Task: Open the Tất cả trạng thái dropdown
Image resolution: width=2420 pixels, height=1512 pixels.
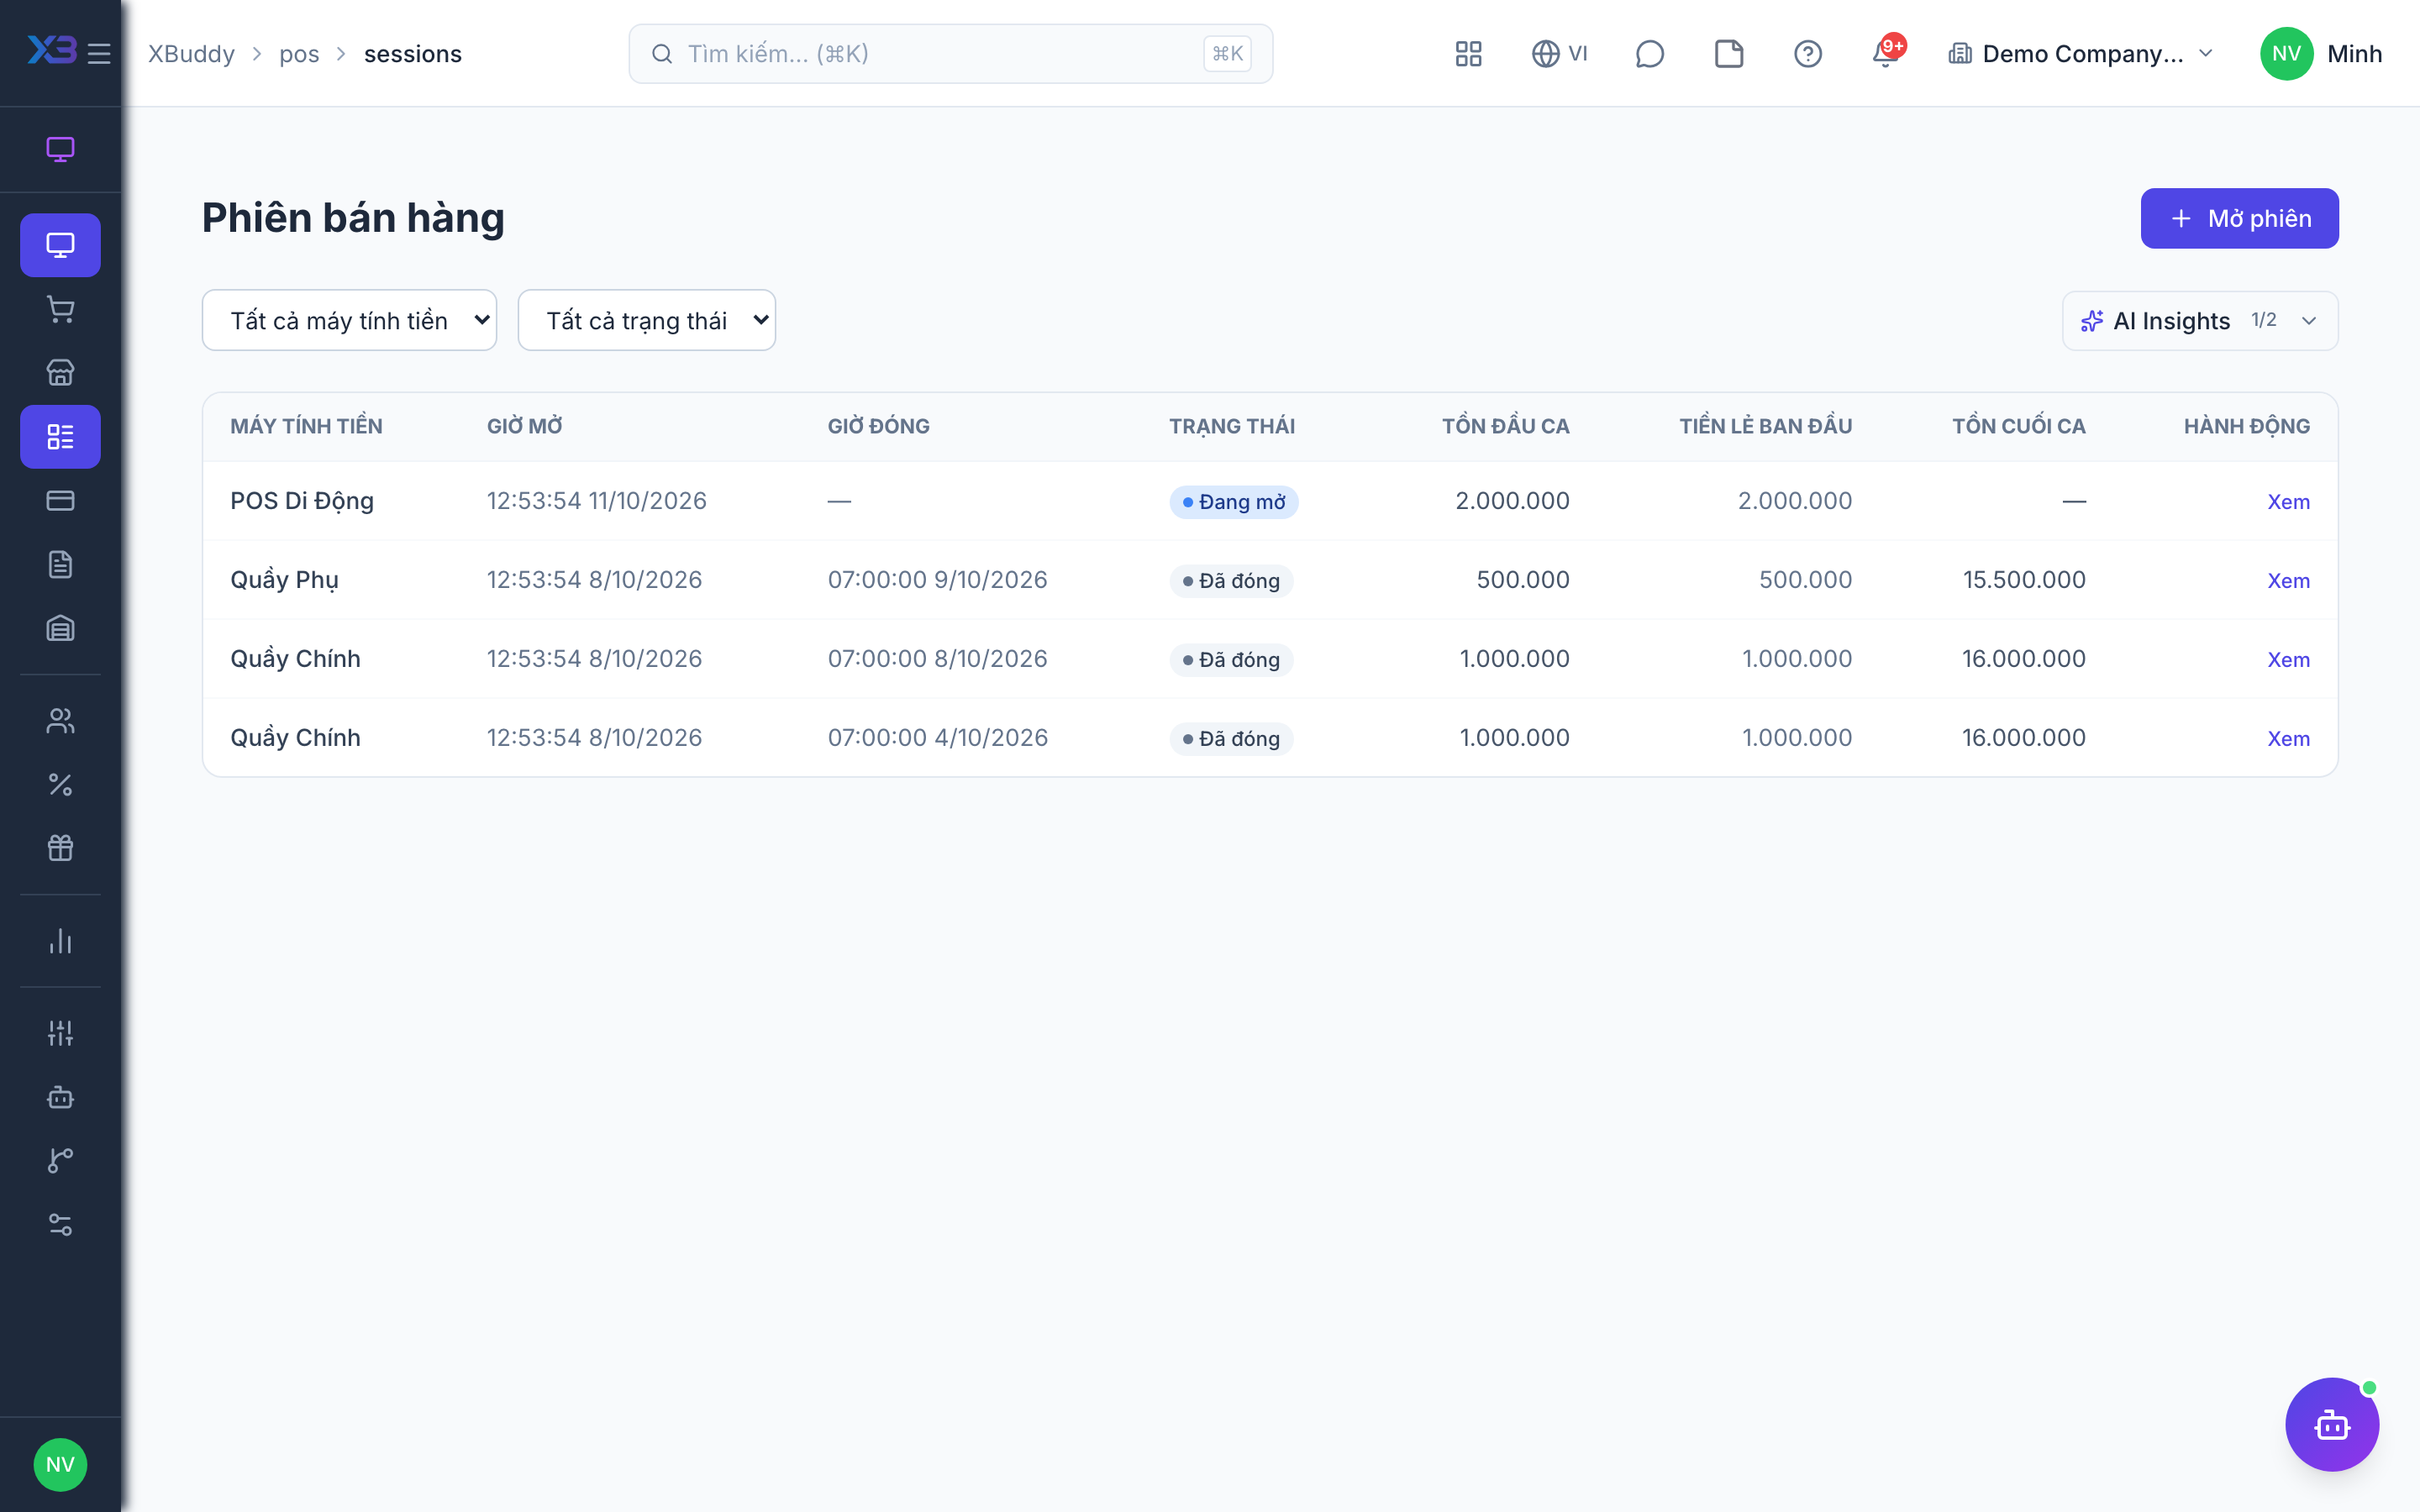Action: tap(646, 320)
